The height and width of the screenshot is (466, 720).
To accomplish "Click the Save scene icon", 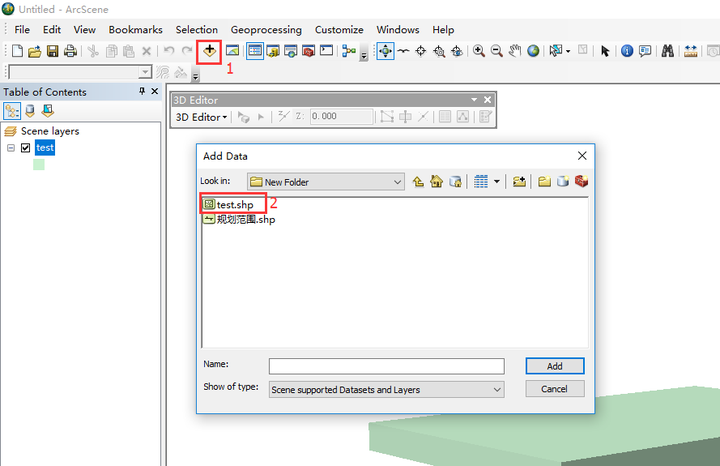I will [53, 51].
